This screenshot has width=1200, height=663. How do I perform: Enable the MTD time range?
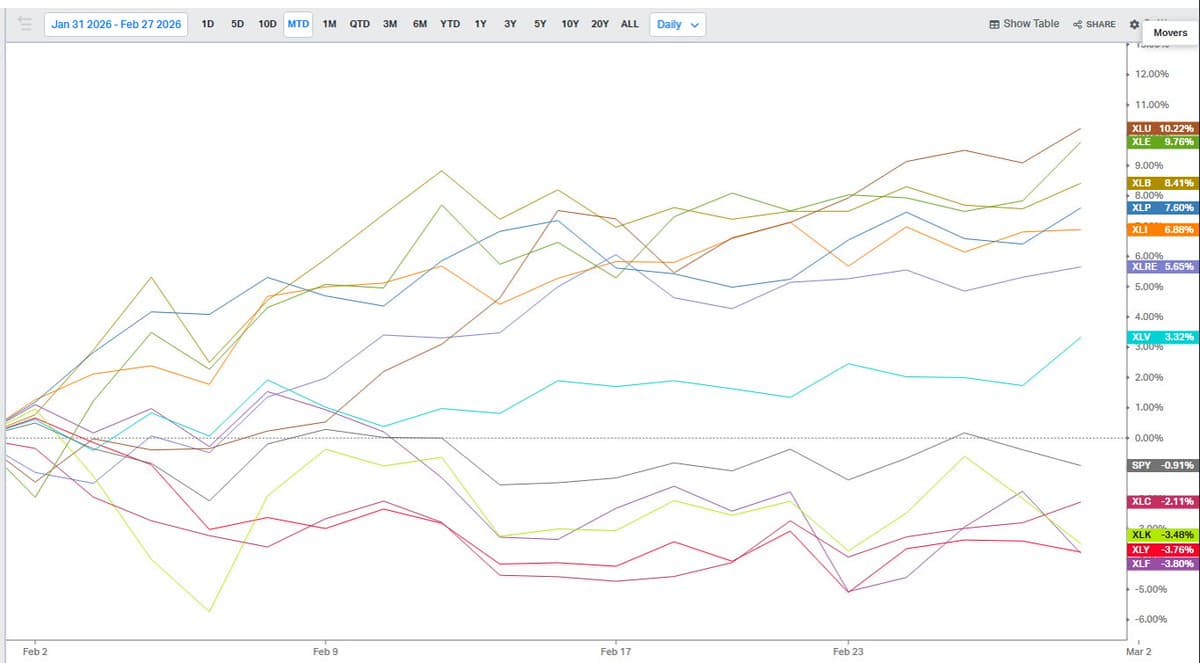point(298,23)
